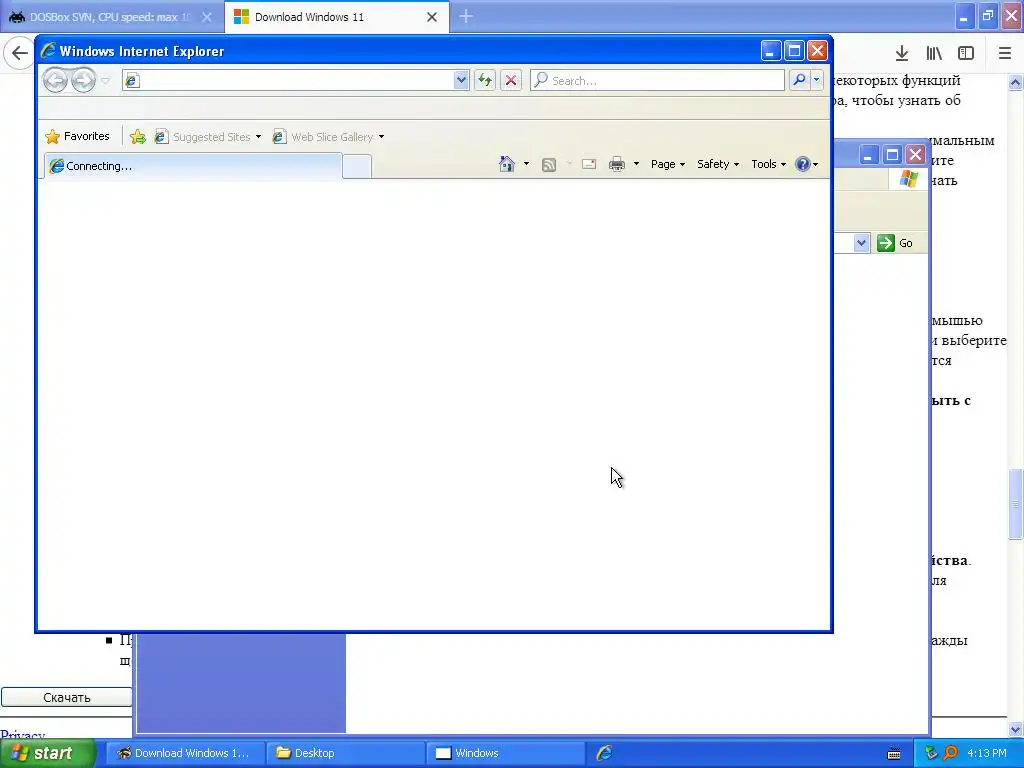Click the system tray keyboard icon
The width and height of the screenshot is (1024, 768).
coord(894,754)
